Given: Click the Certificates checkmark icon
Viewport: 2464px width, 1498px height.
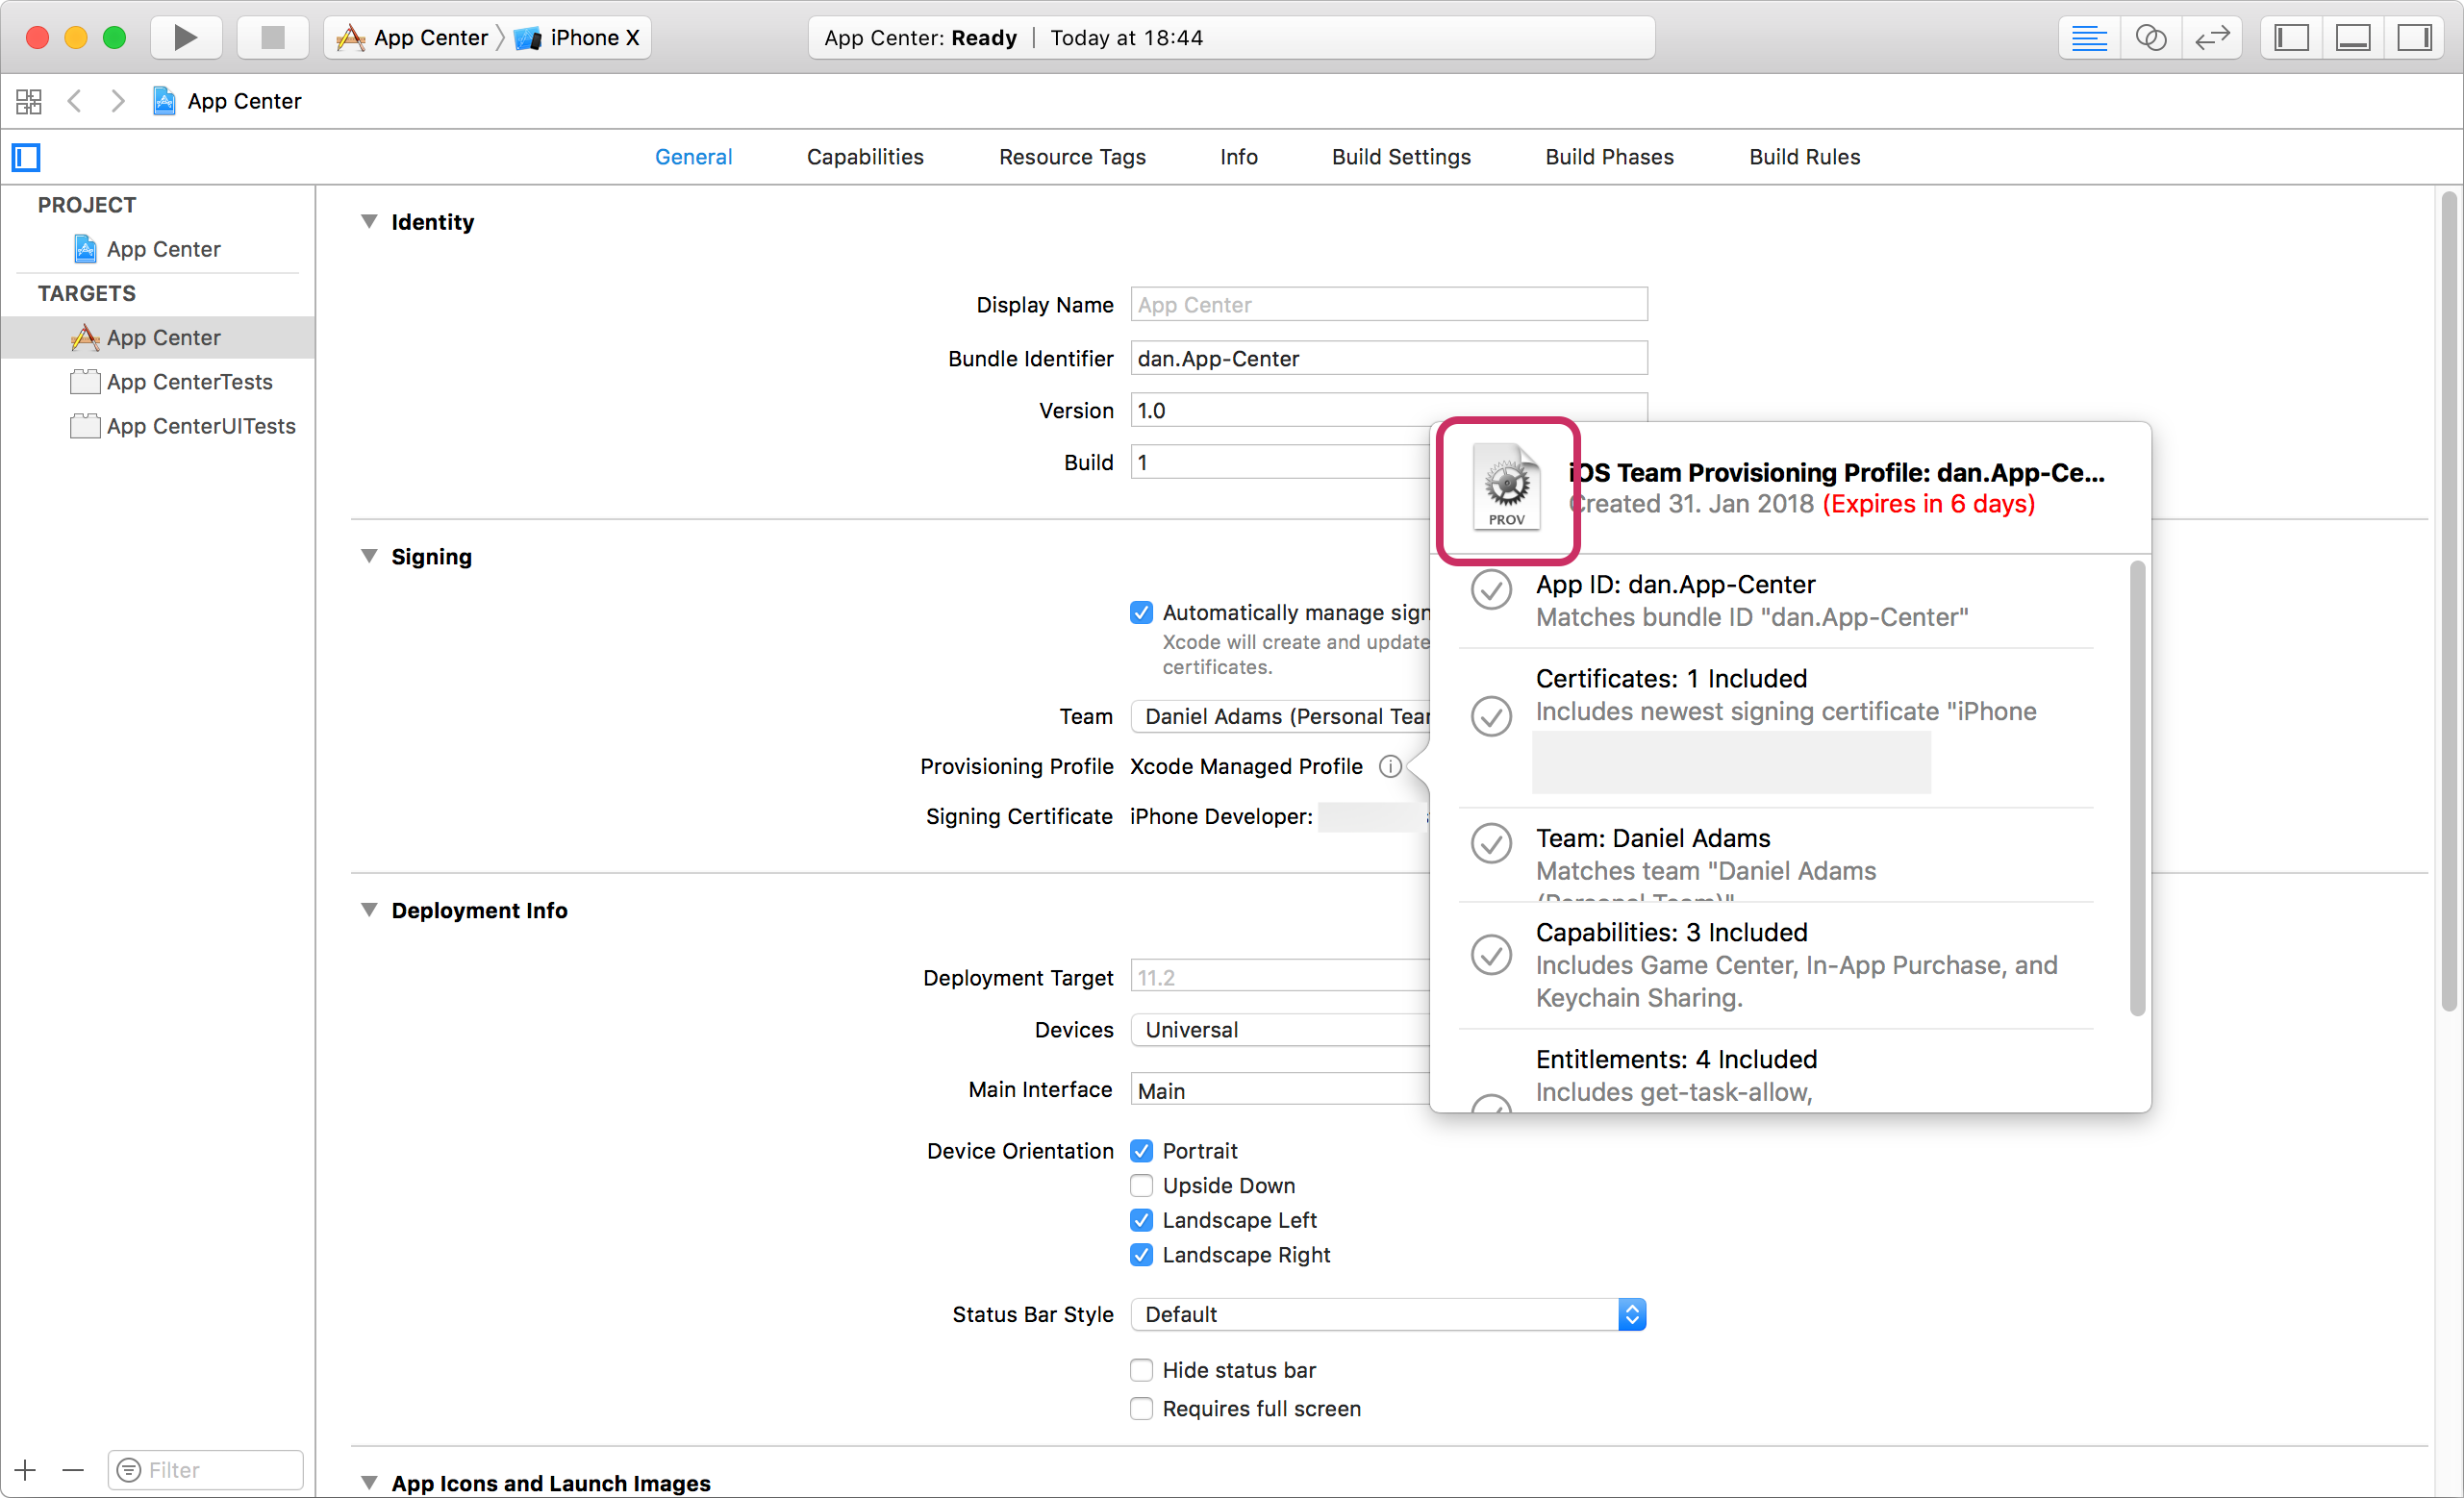Looking at the screenshot, I should pyautogui.click(x=1491, y=716).
